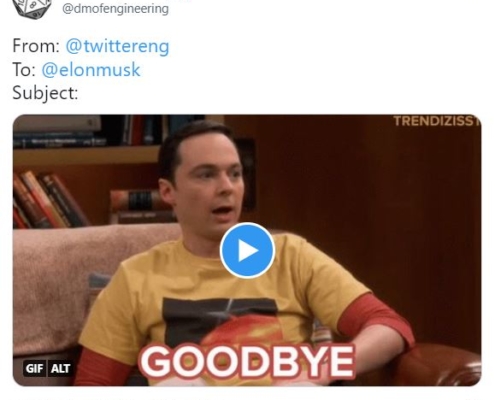The height and width of the screenshot is (400, 495).
Task: Click the man's face in the GIF
Action: tap(207, 187)
